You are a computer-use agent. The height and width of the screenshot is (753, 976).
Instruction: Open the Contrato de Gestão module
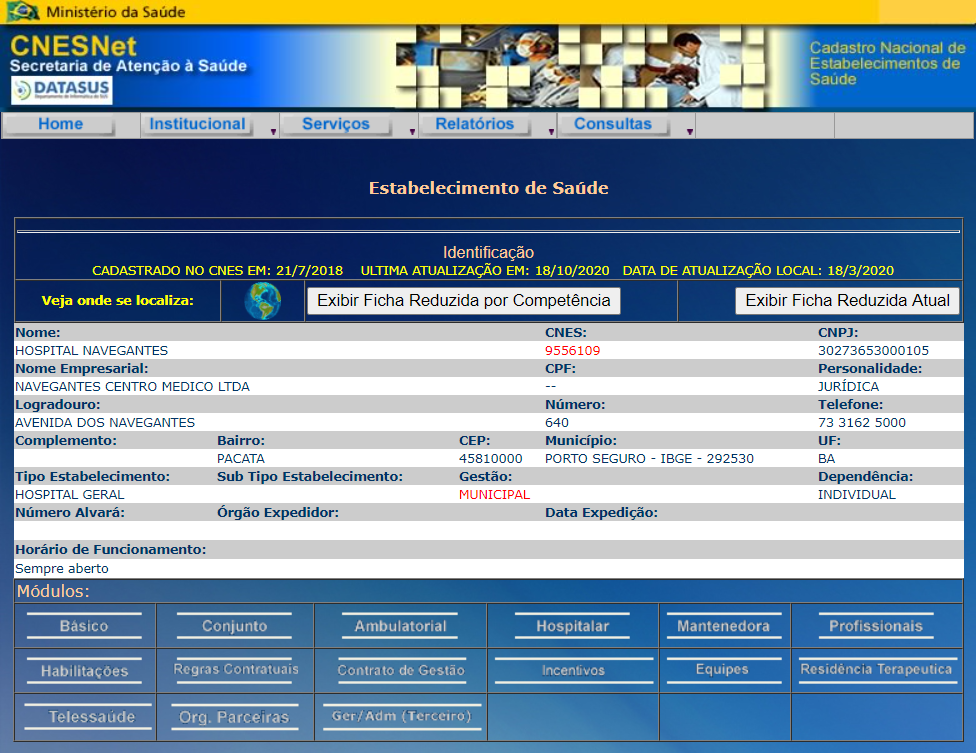coord(401,670)
